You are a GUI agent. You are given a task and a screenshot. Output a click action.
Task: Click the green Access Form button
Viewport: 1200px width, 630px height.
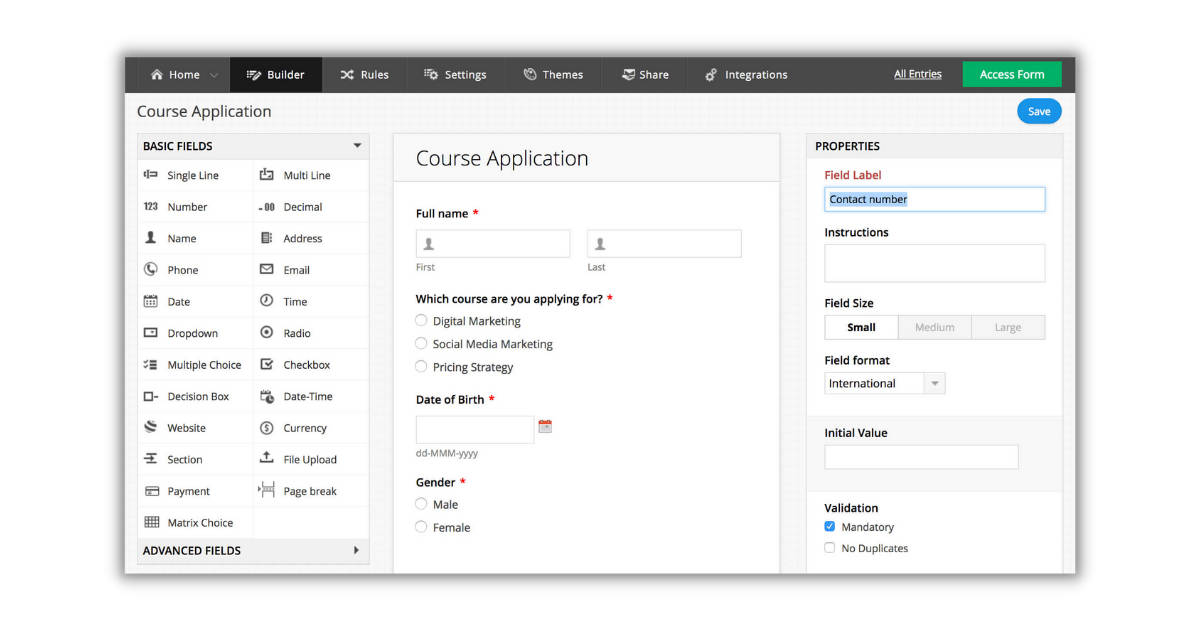click(1011, 75)
